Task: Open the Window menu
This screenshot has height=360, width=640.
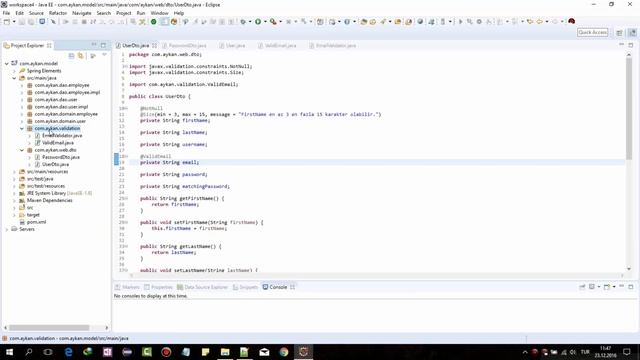Action: (159, 13)
